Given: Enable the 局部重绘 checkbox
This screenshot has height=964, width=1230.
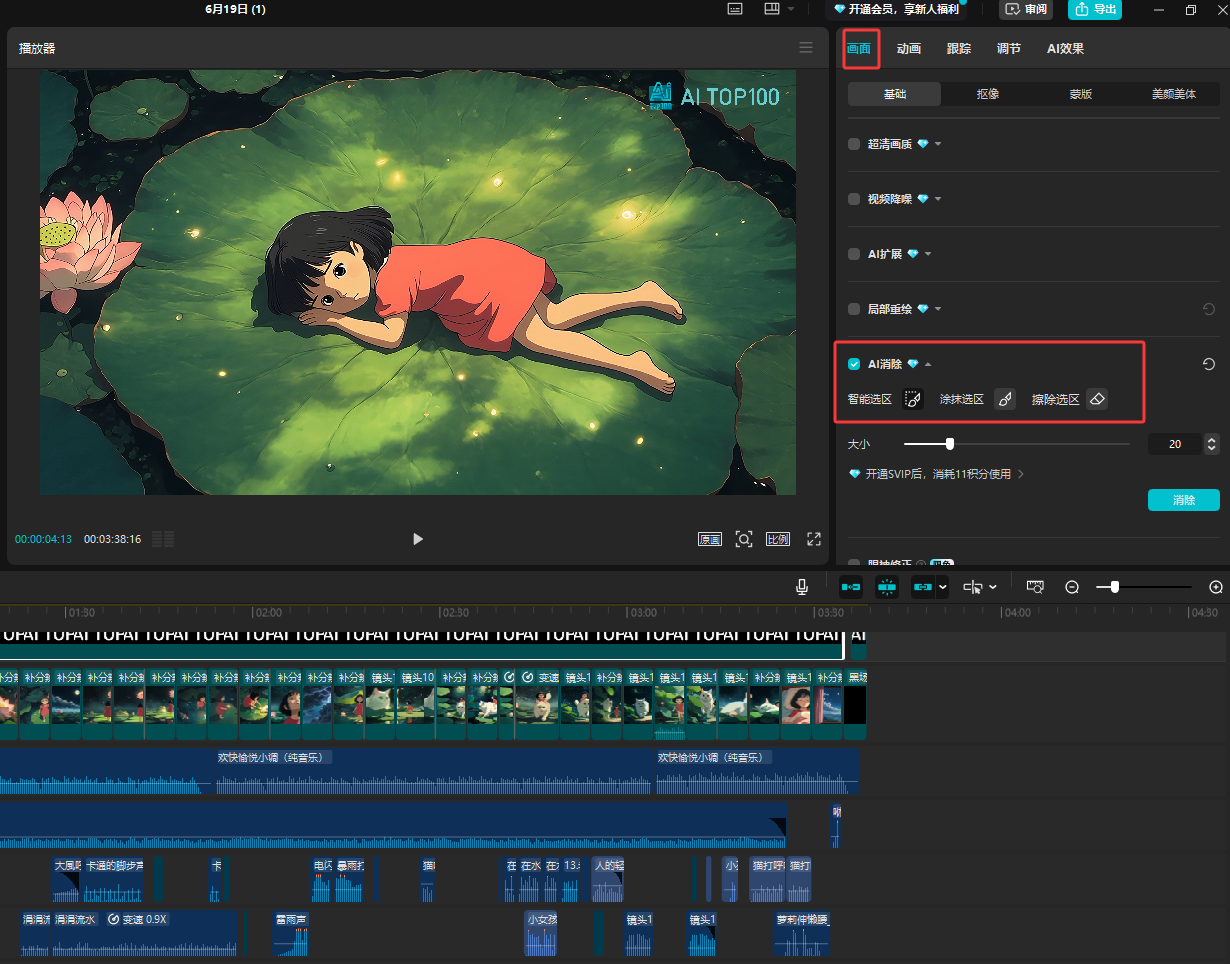Looking at the screenshot, I should (854, 309).
